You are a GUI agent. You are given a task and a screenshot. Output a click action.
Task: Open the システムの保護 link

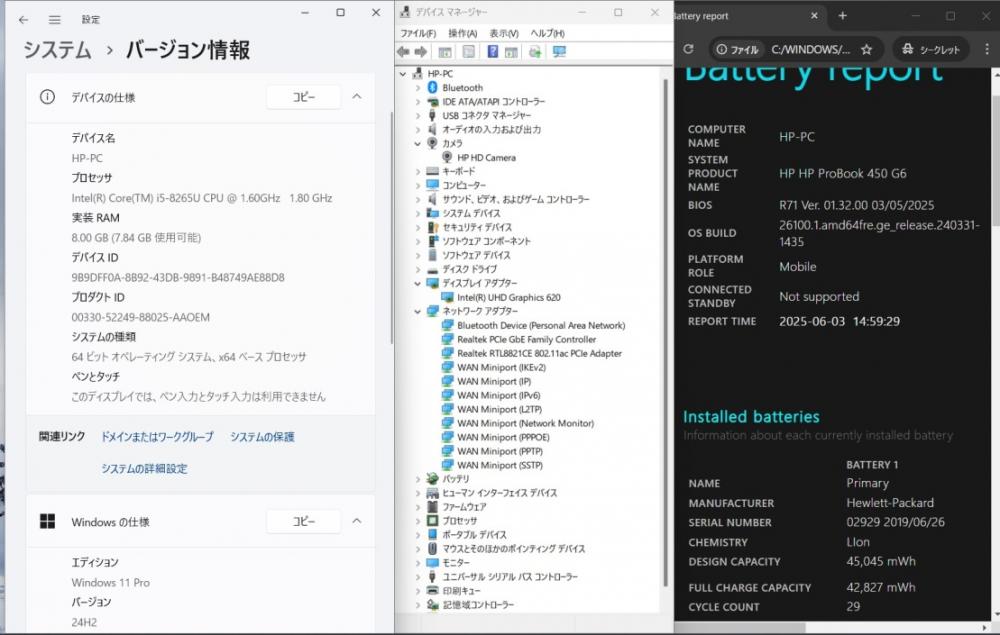(262, 437)
